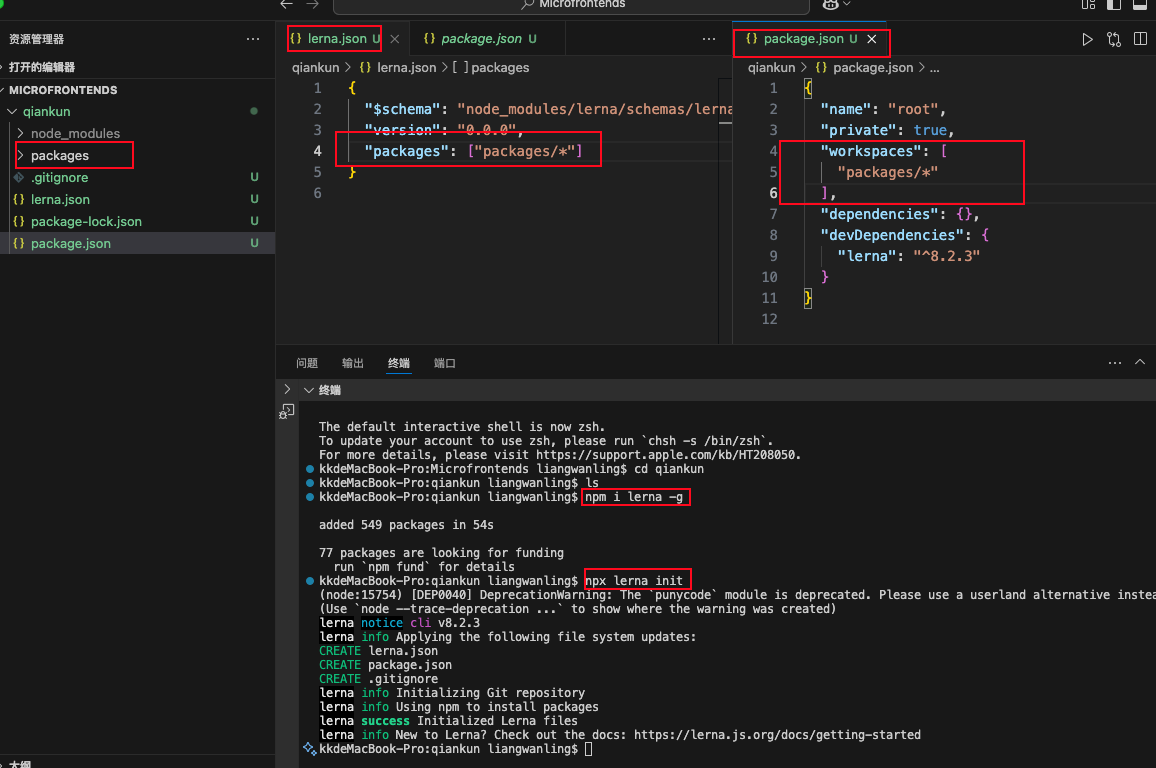Open lerna.json from the explorer tree
The height and width of the screenshot is (768, 1156).
point(60,200)
